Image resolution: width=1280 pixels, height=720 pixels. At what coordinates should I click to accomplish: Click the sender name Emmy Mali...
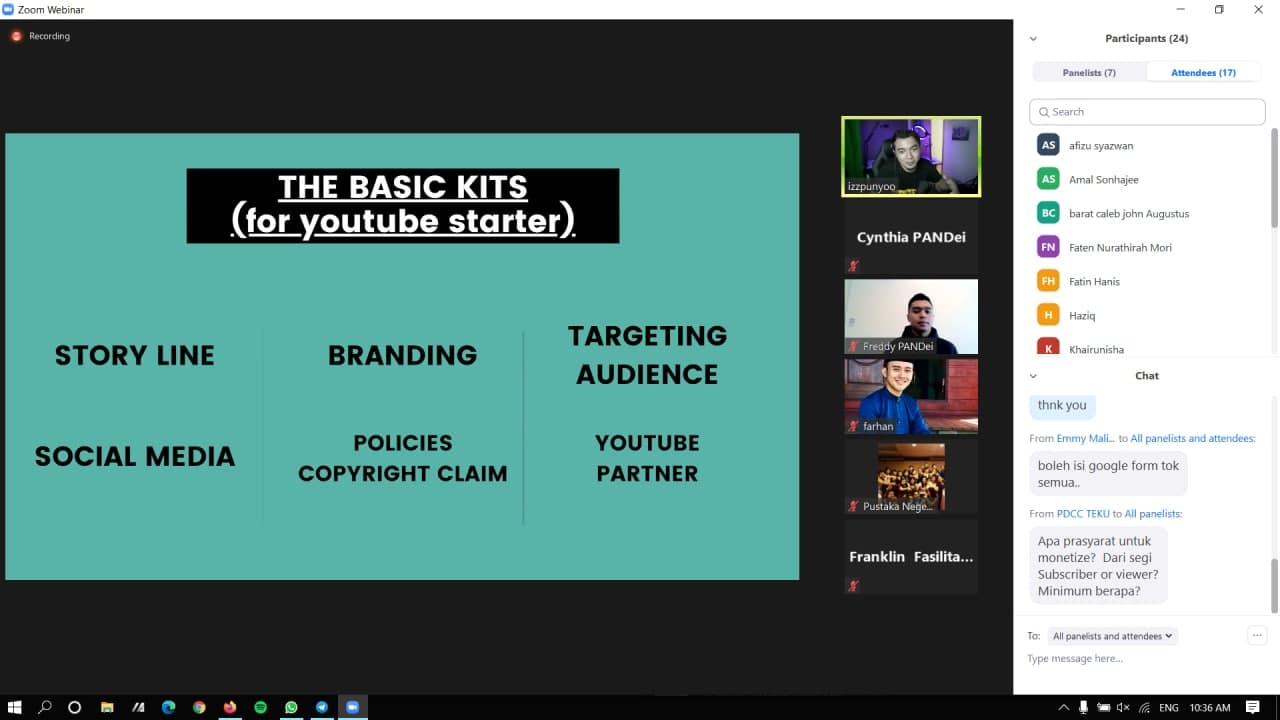(1085, 438)
